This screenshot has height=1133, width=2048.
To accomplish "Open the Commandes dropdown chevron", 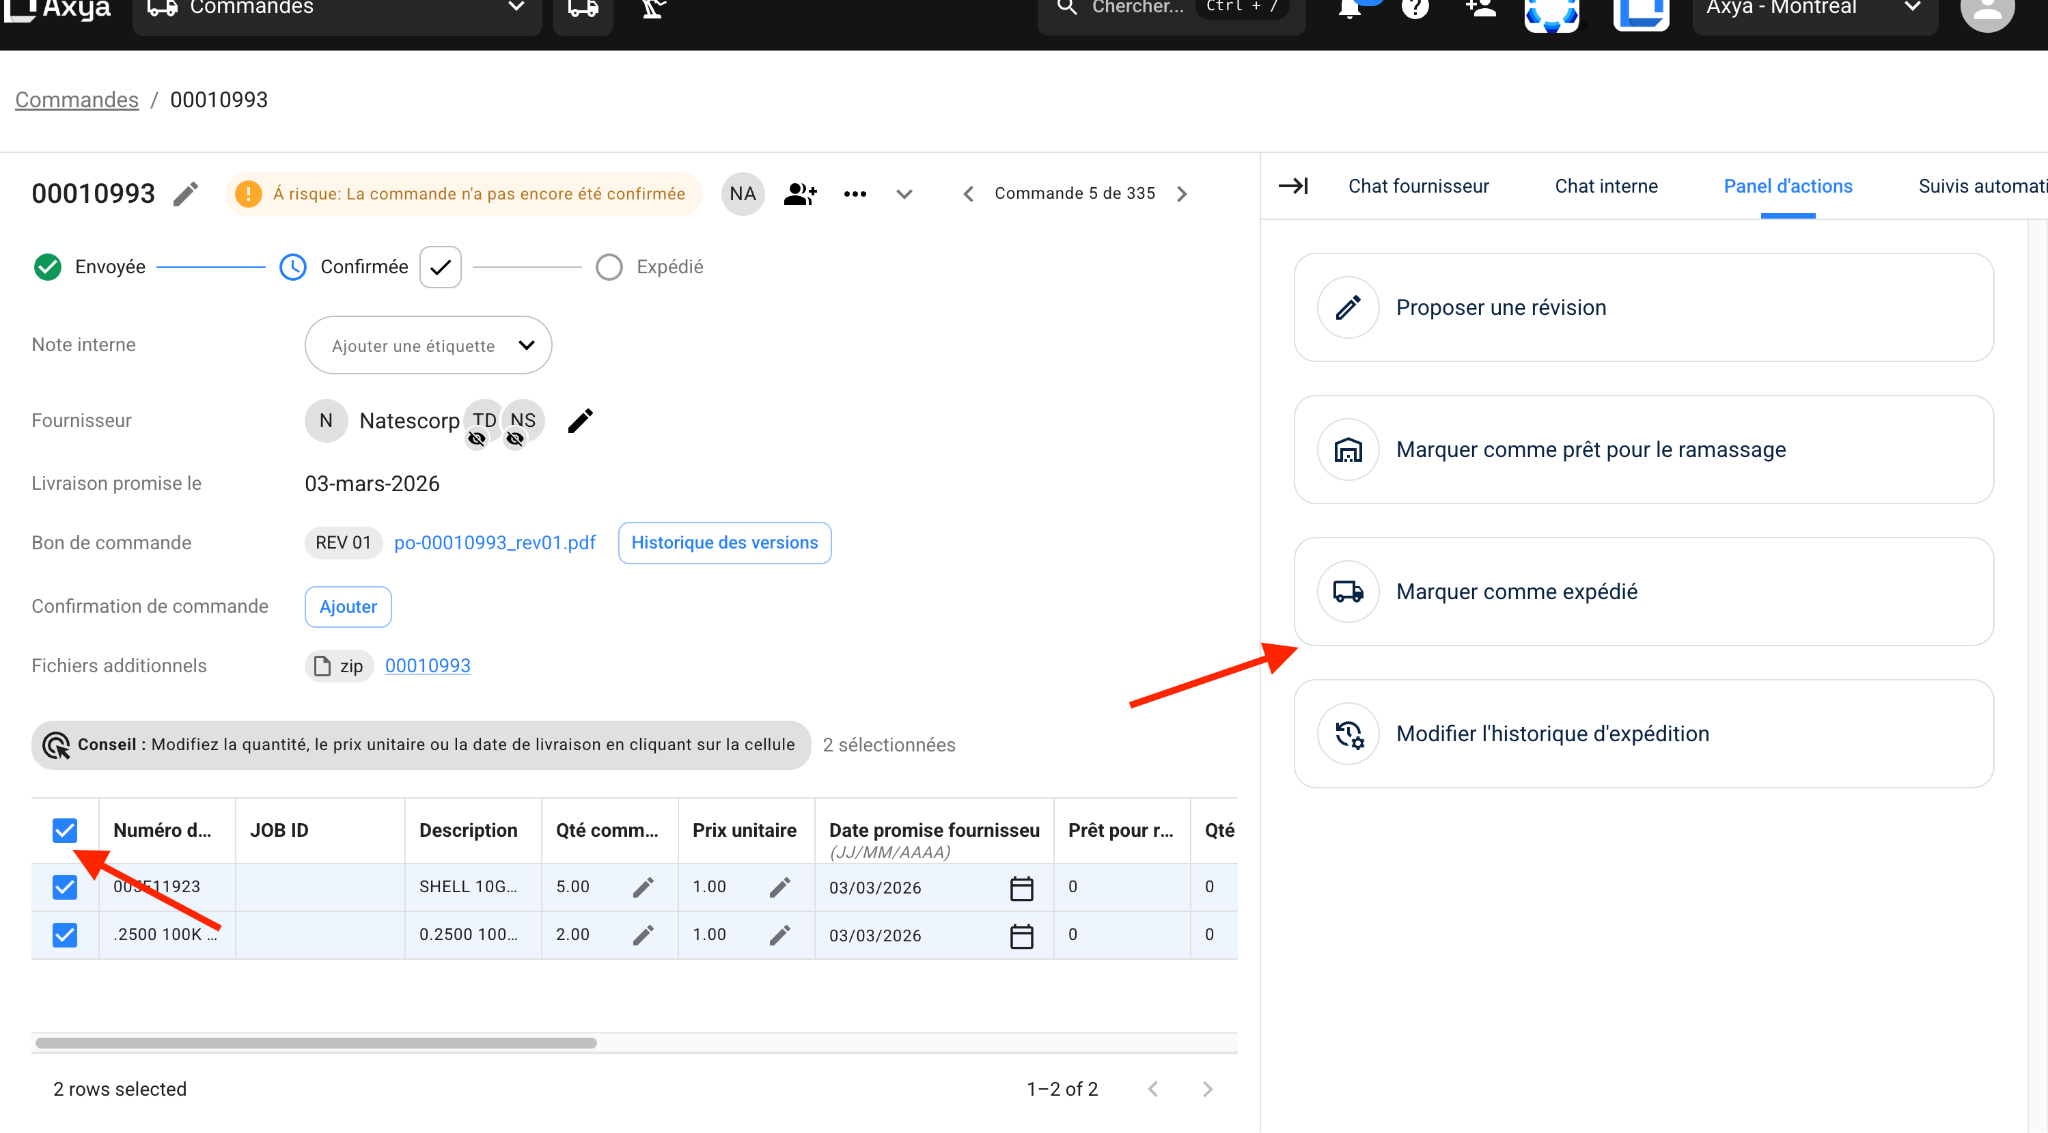I will 515,6.
